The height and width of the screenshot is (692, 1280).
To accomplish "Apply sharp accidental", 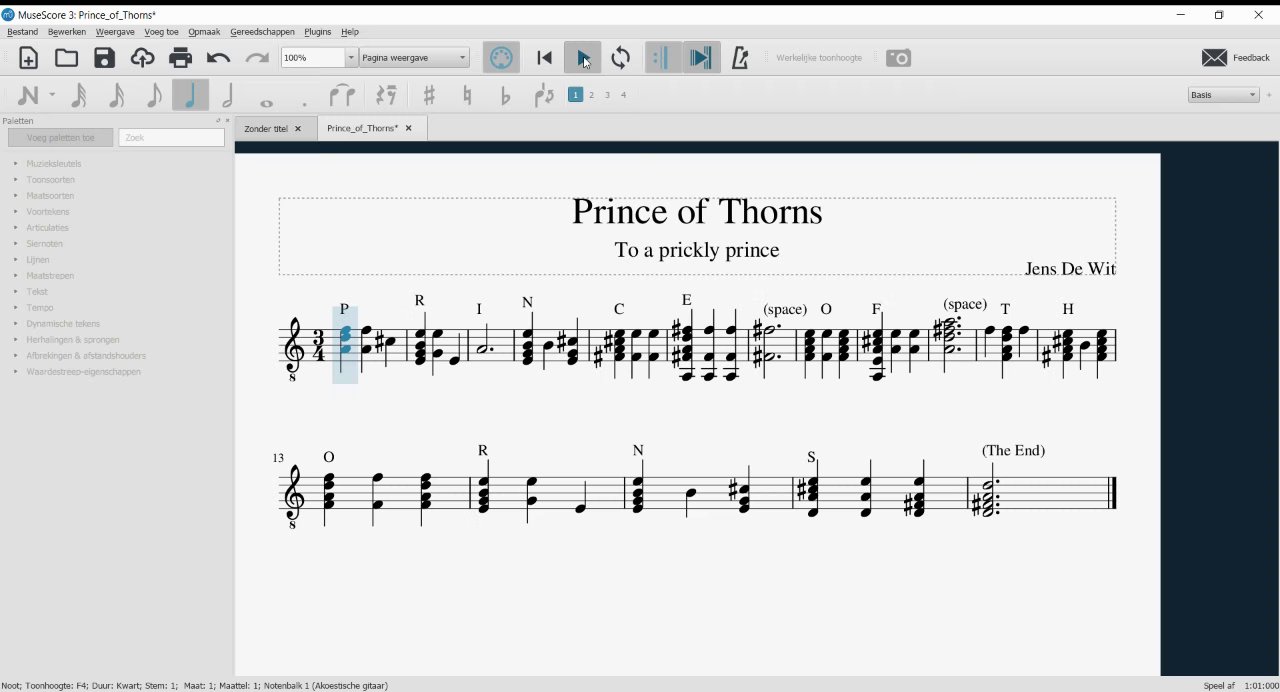I will click(x=429, y=95).
